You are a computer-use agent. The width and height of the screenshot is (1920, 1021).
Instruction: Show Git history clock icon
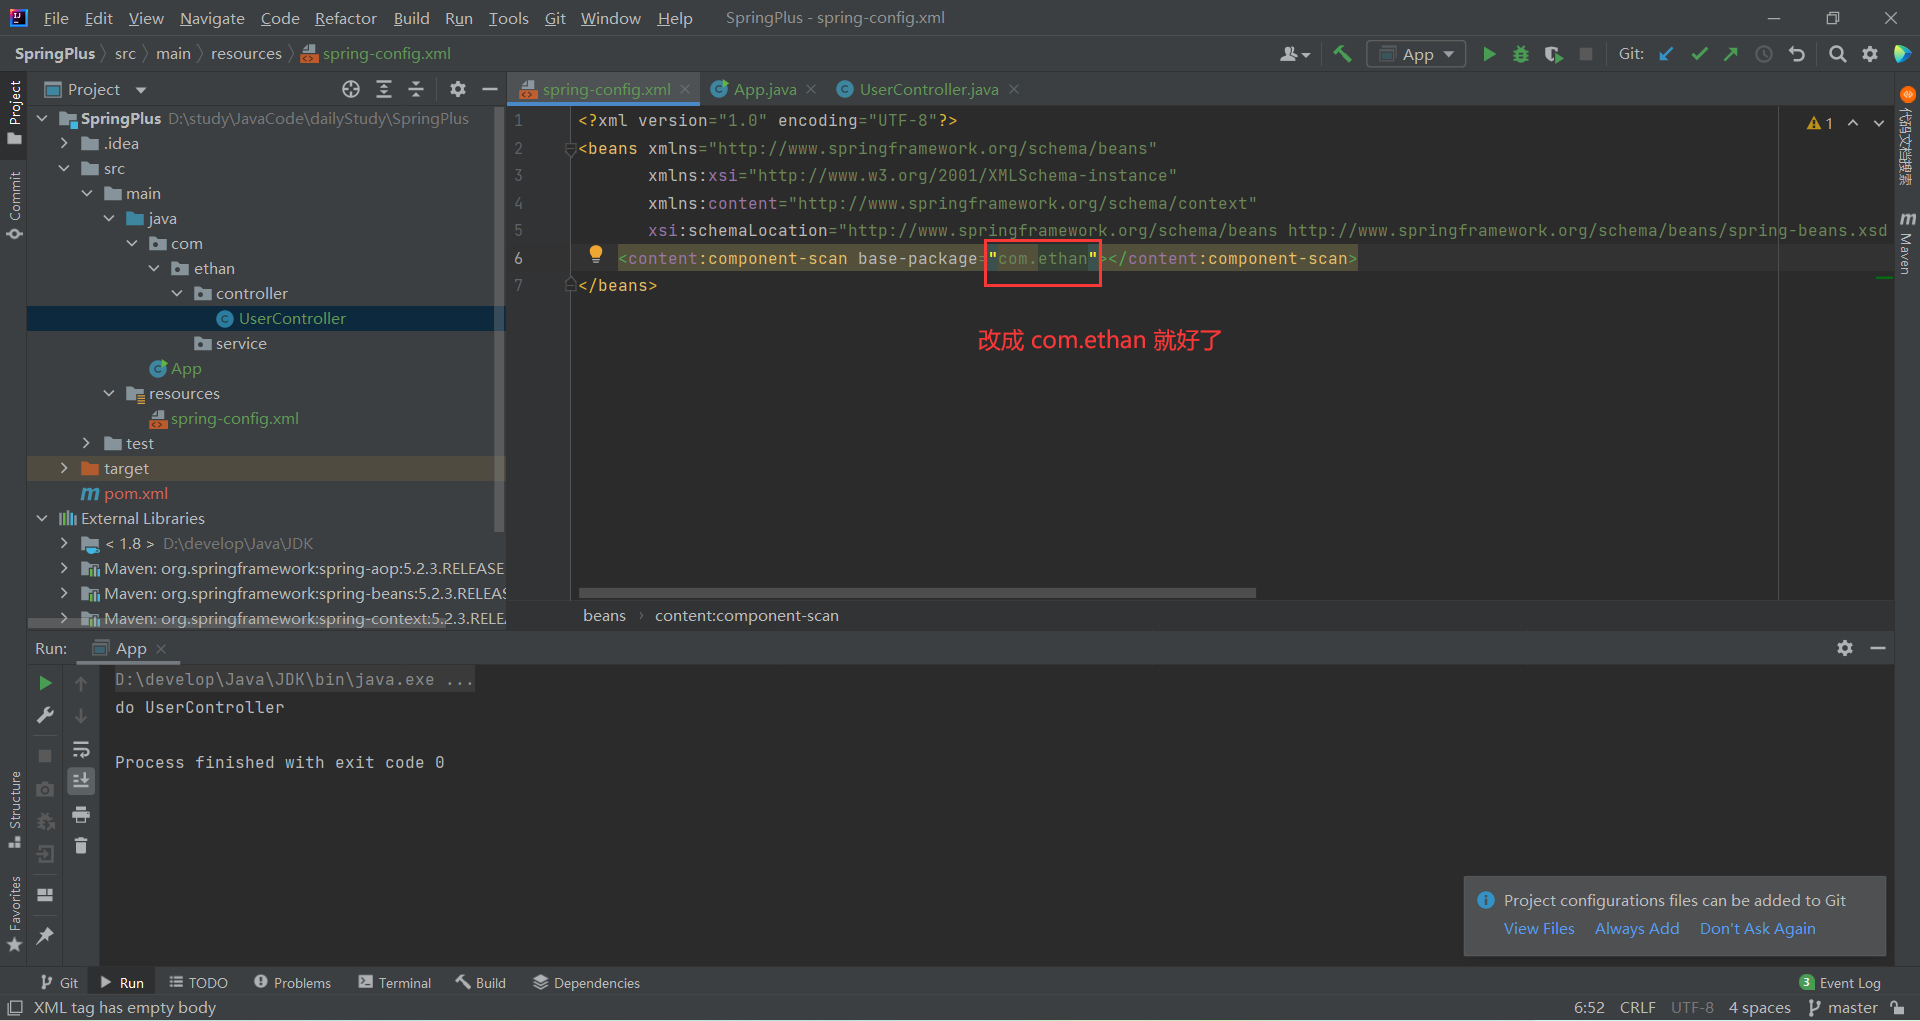pyautogui.click(x=1764, y=54)
